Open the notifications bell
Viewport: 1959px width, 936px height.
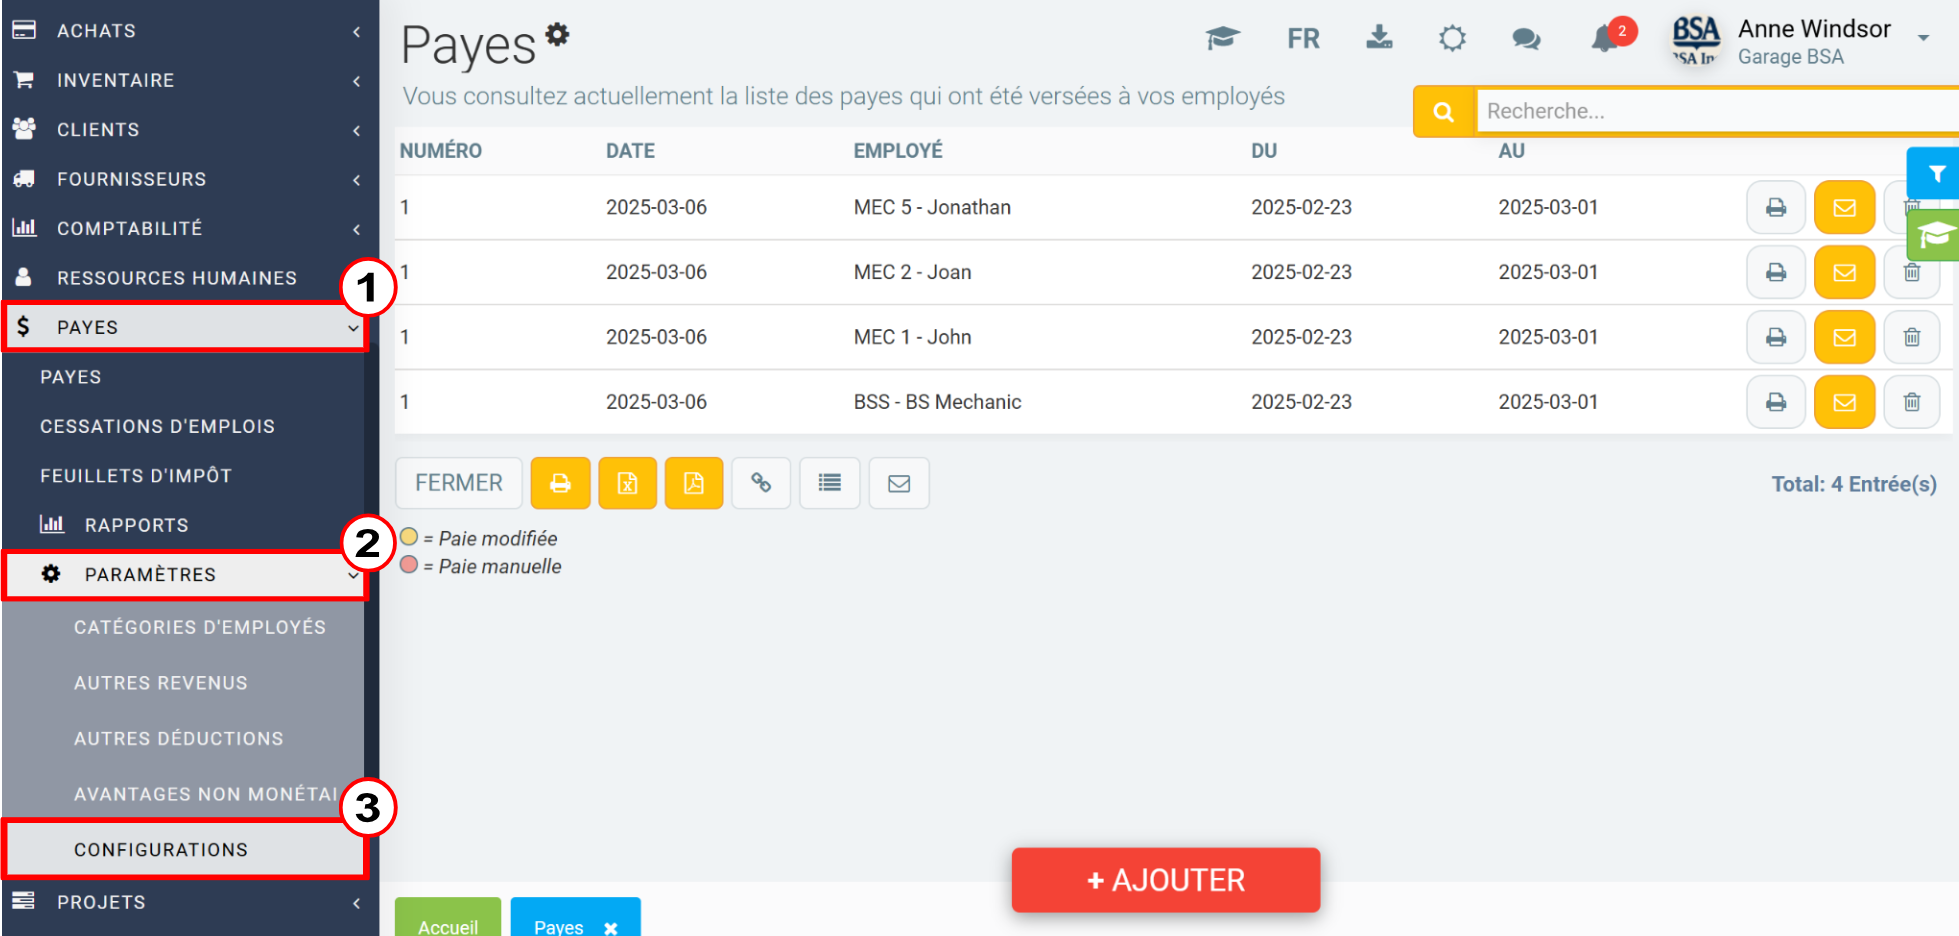click(1605, 39)
